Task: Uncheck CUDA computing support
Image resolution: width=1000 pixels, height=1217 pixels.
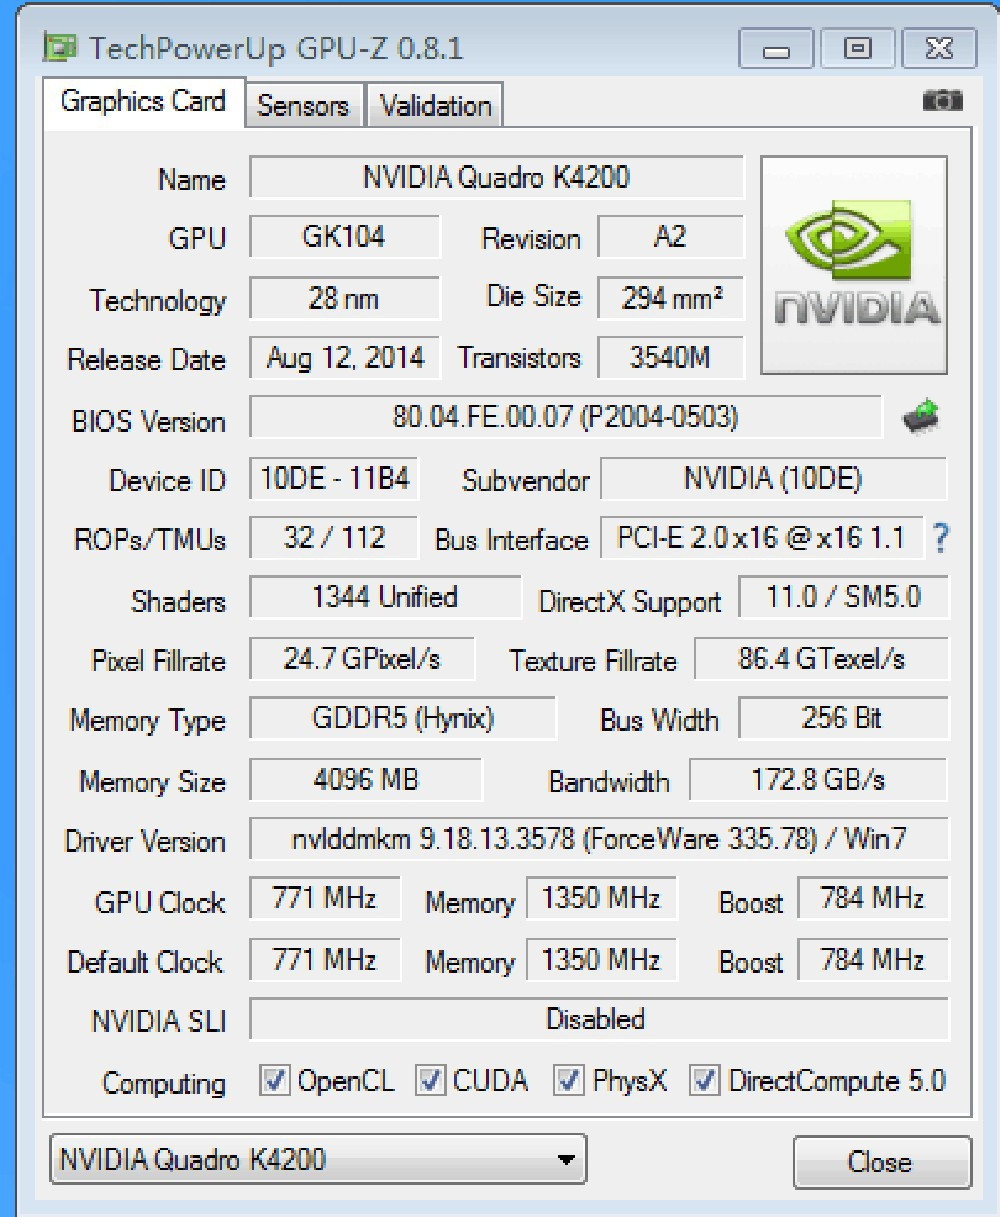Action: [x=431, y=1081]
